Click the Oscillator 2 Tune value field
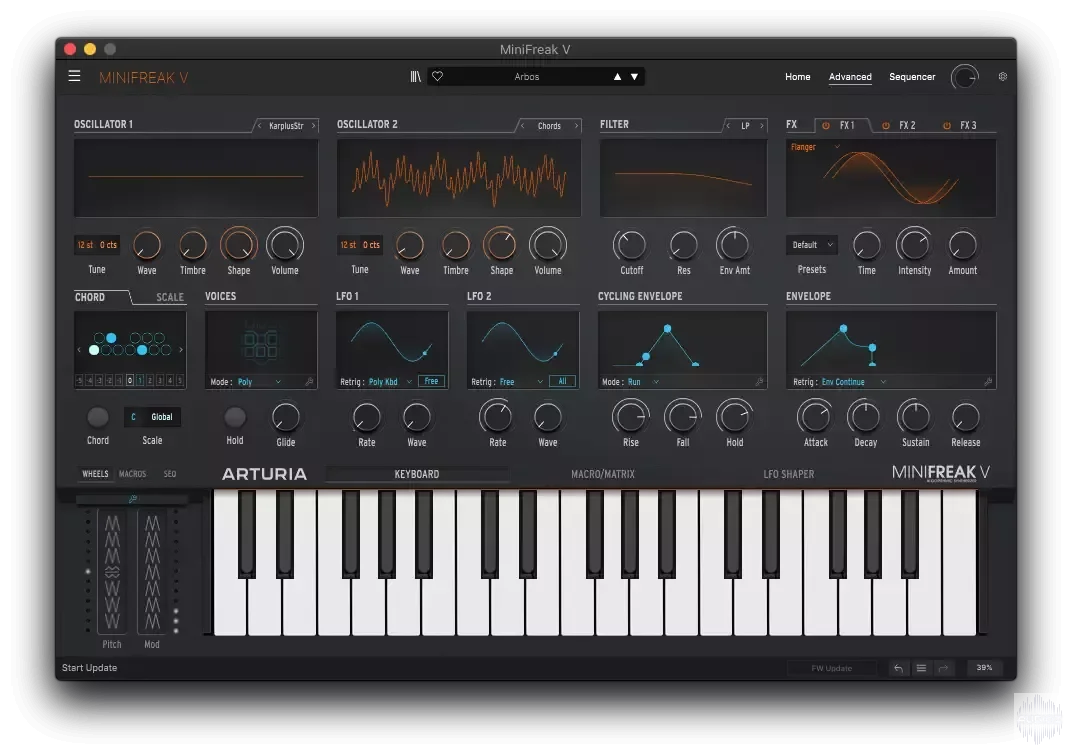This screenshot has height=754, width=1072. pos(360,245)
